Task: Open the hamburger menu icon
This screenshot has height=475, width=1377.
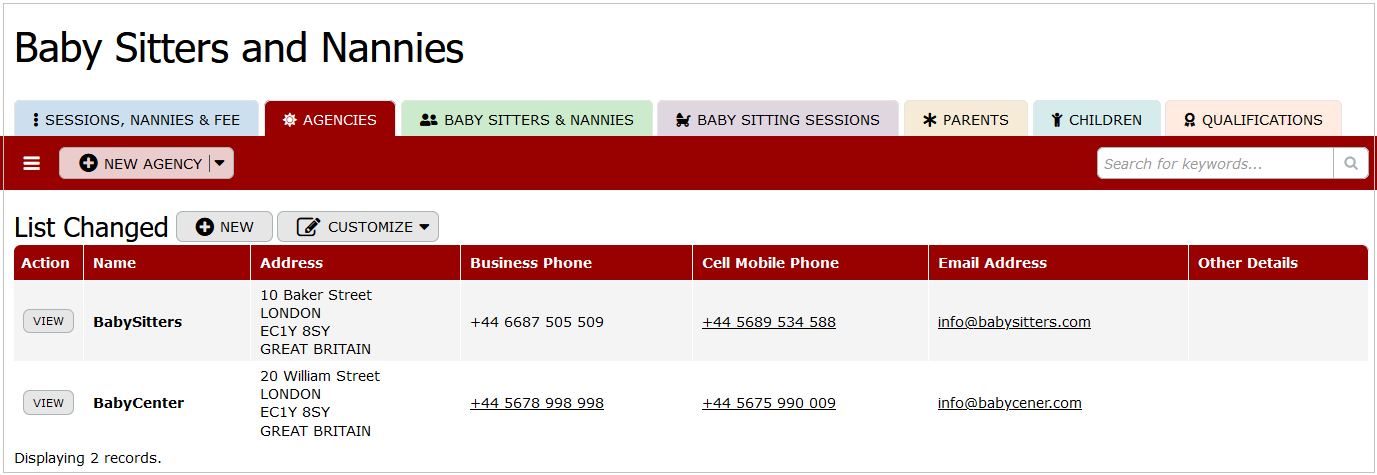Action: coord(32,163)
